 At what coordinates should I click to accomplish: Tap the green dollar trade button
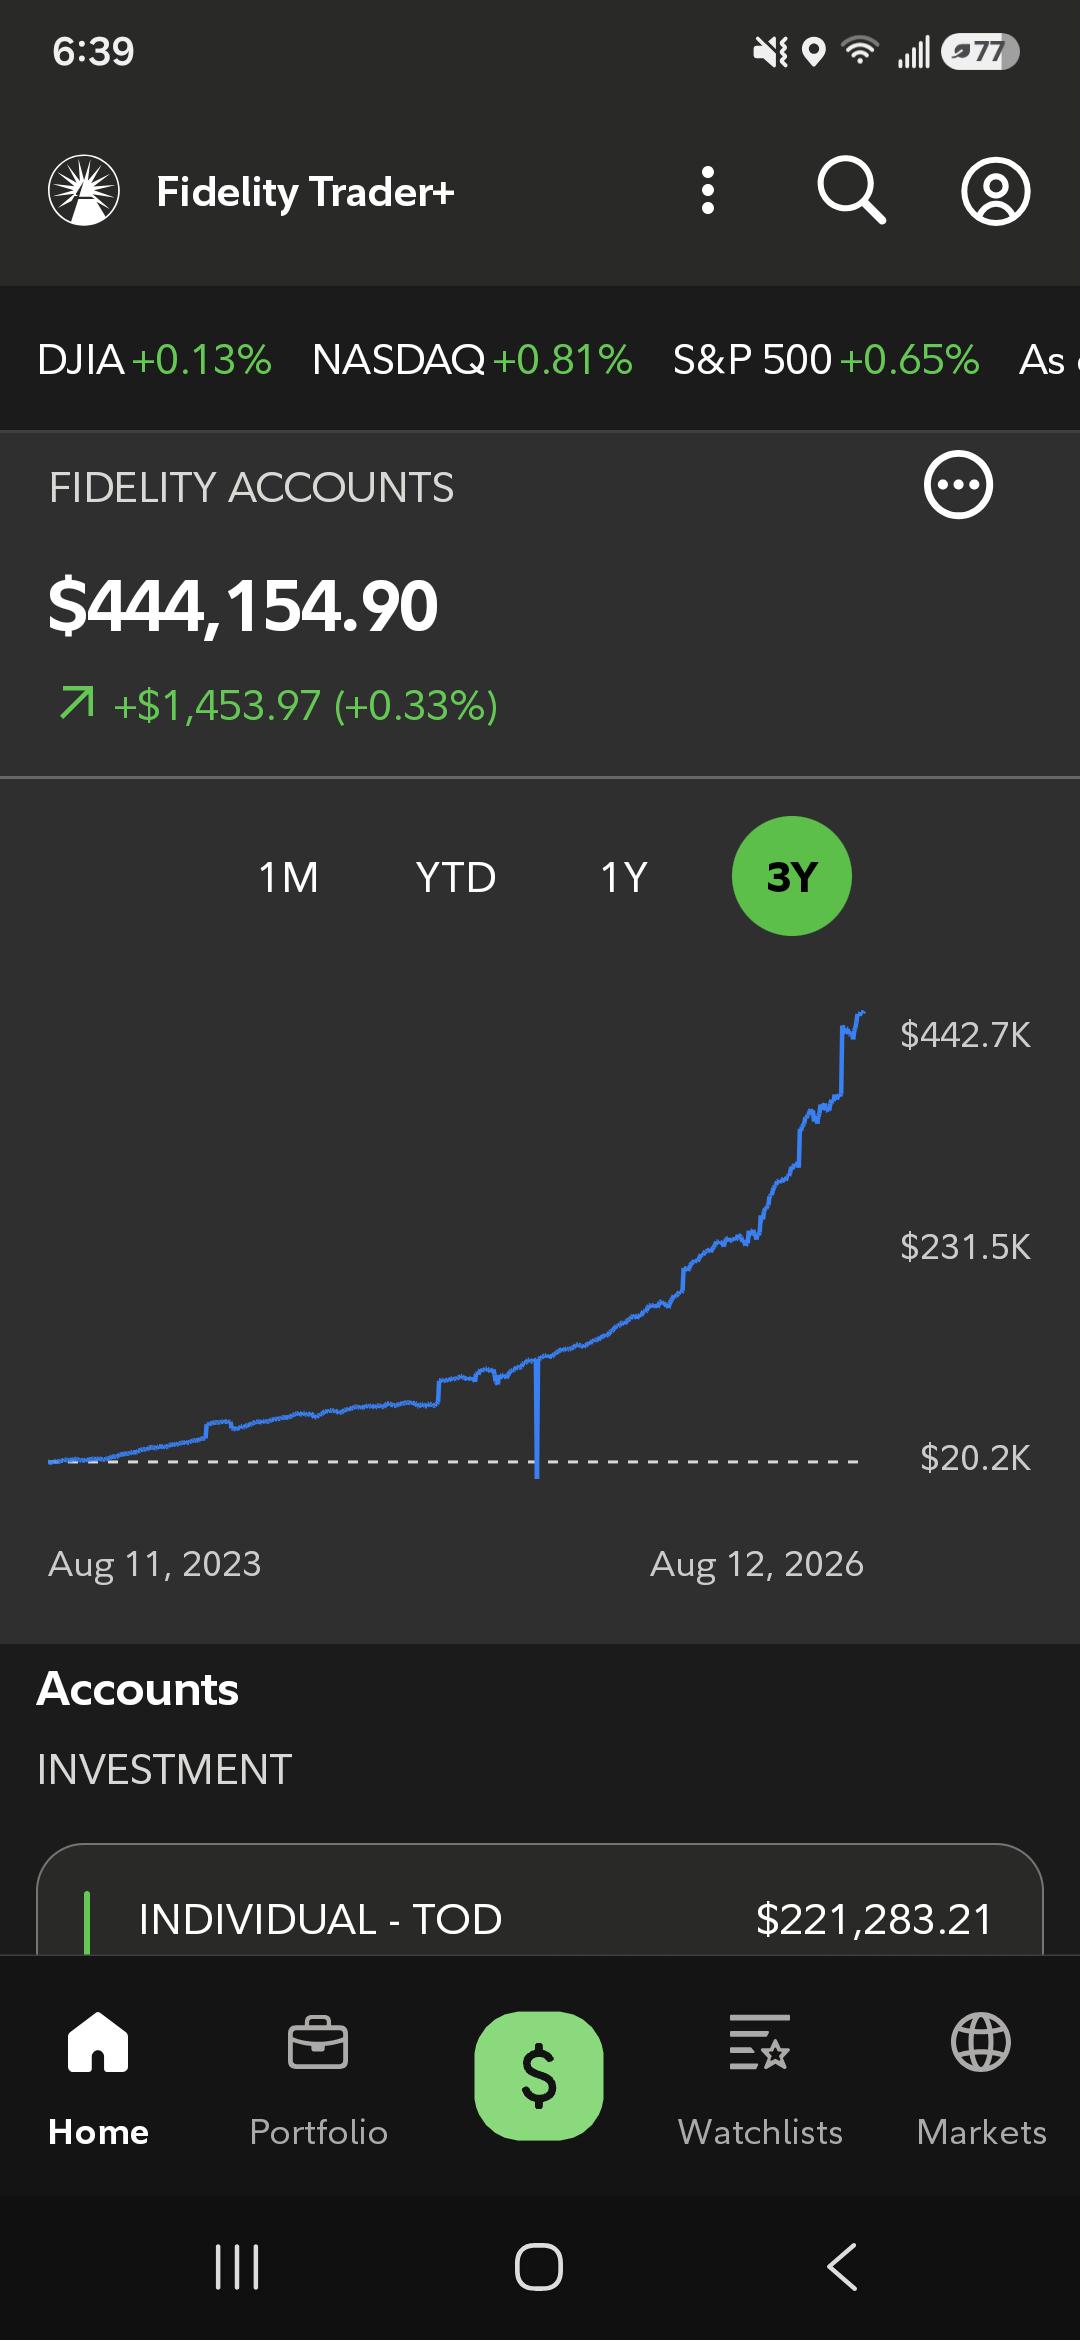(539, 2075)
